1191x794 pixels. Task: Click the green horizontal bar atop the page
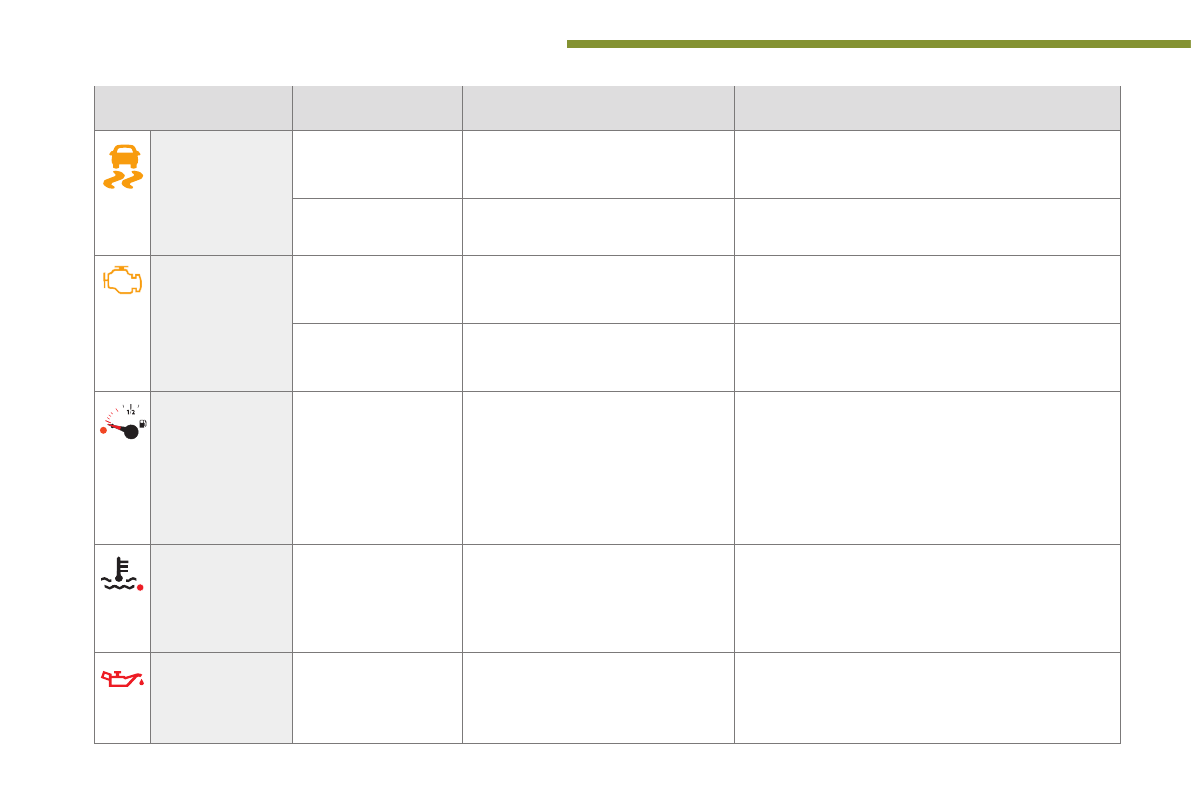878,44
